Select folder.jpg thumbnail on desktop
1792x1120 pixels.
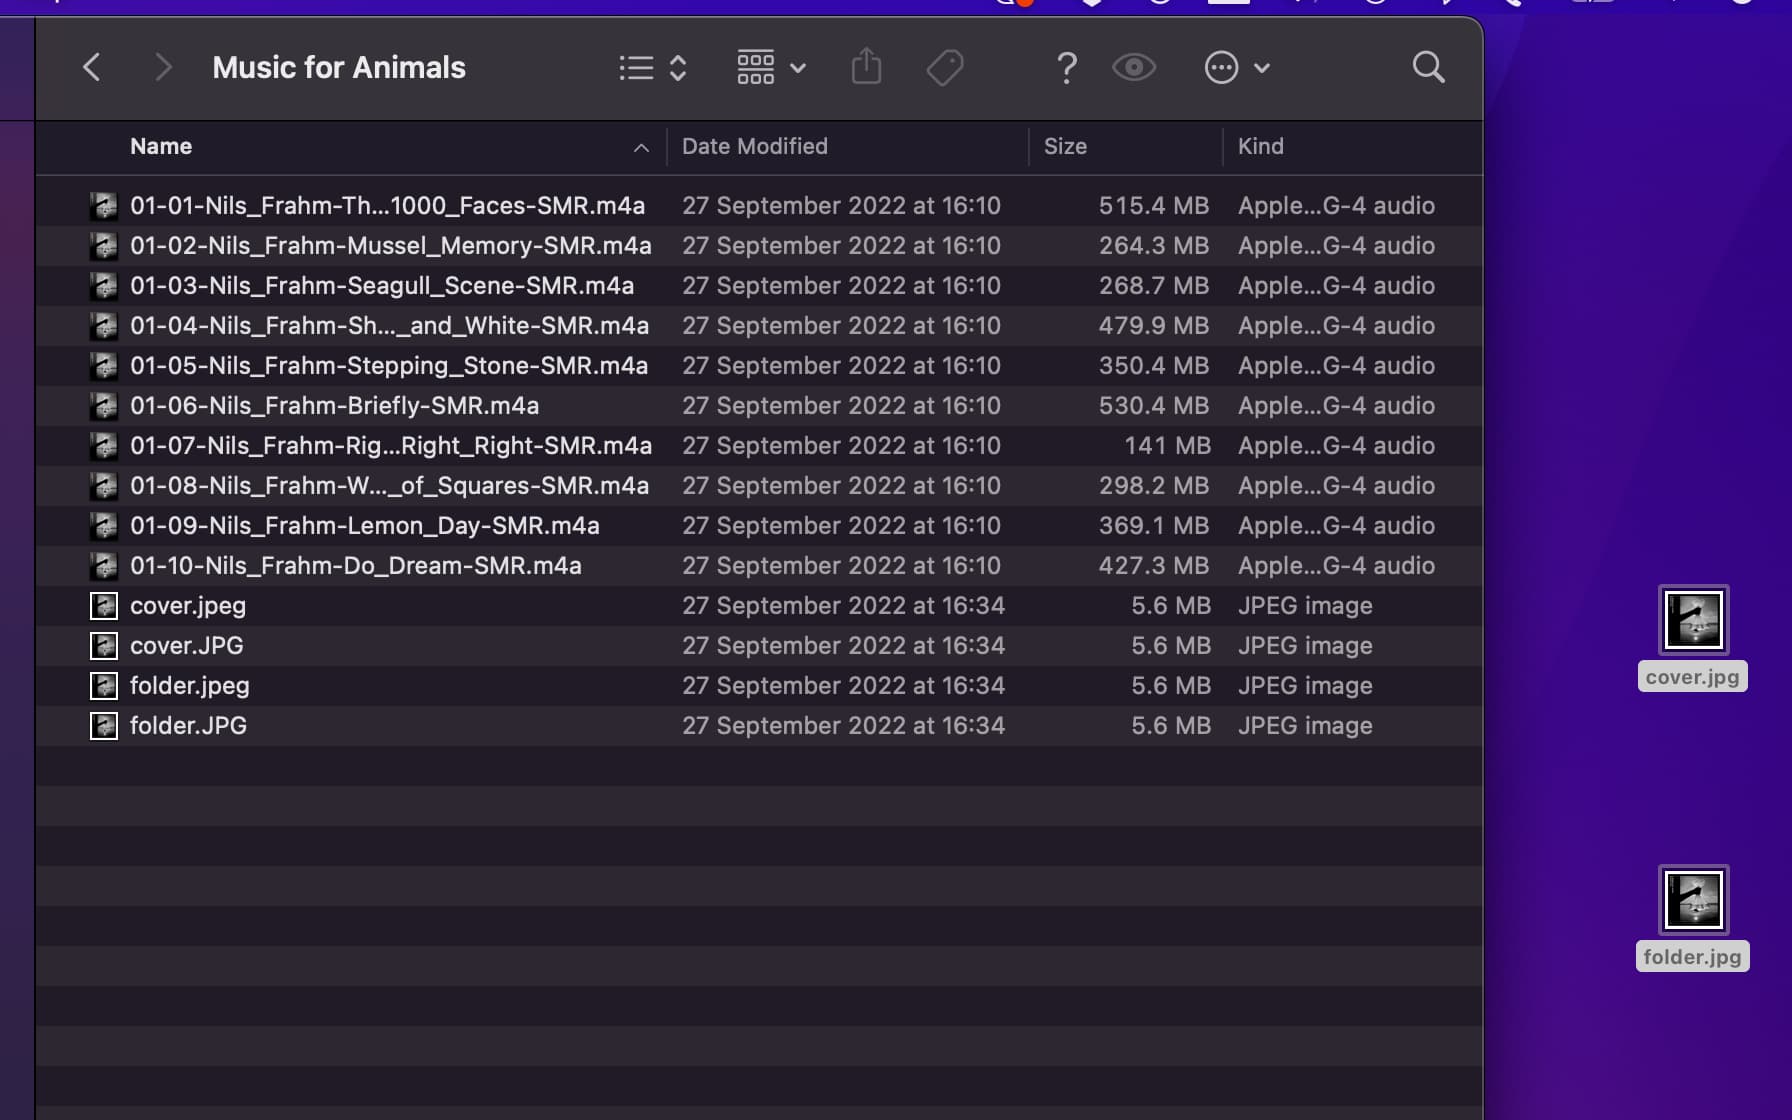pyautogui.click(x=1693, y=901)
